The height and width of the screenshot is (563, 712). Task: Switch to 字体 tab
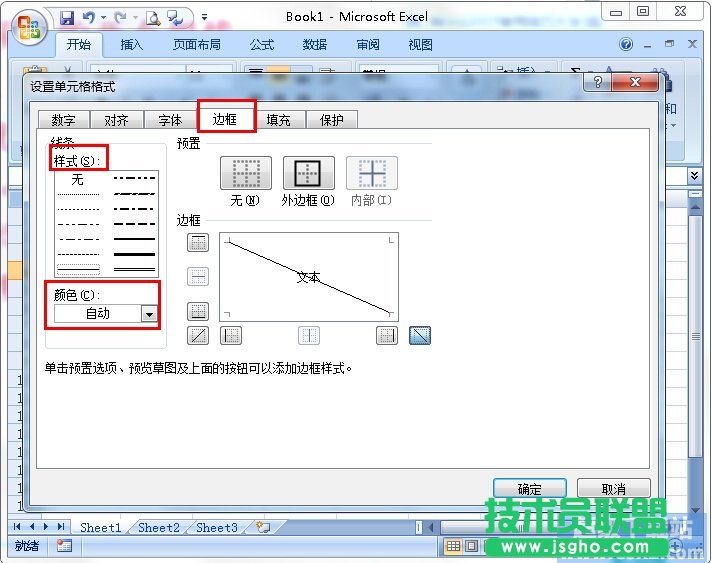click(x=170, y=120)
